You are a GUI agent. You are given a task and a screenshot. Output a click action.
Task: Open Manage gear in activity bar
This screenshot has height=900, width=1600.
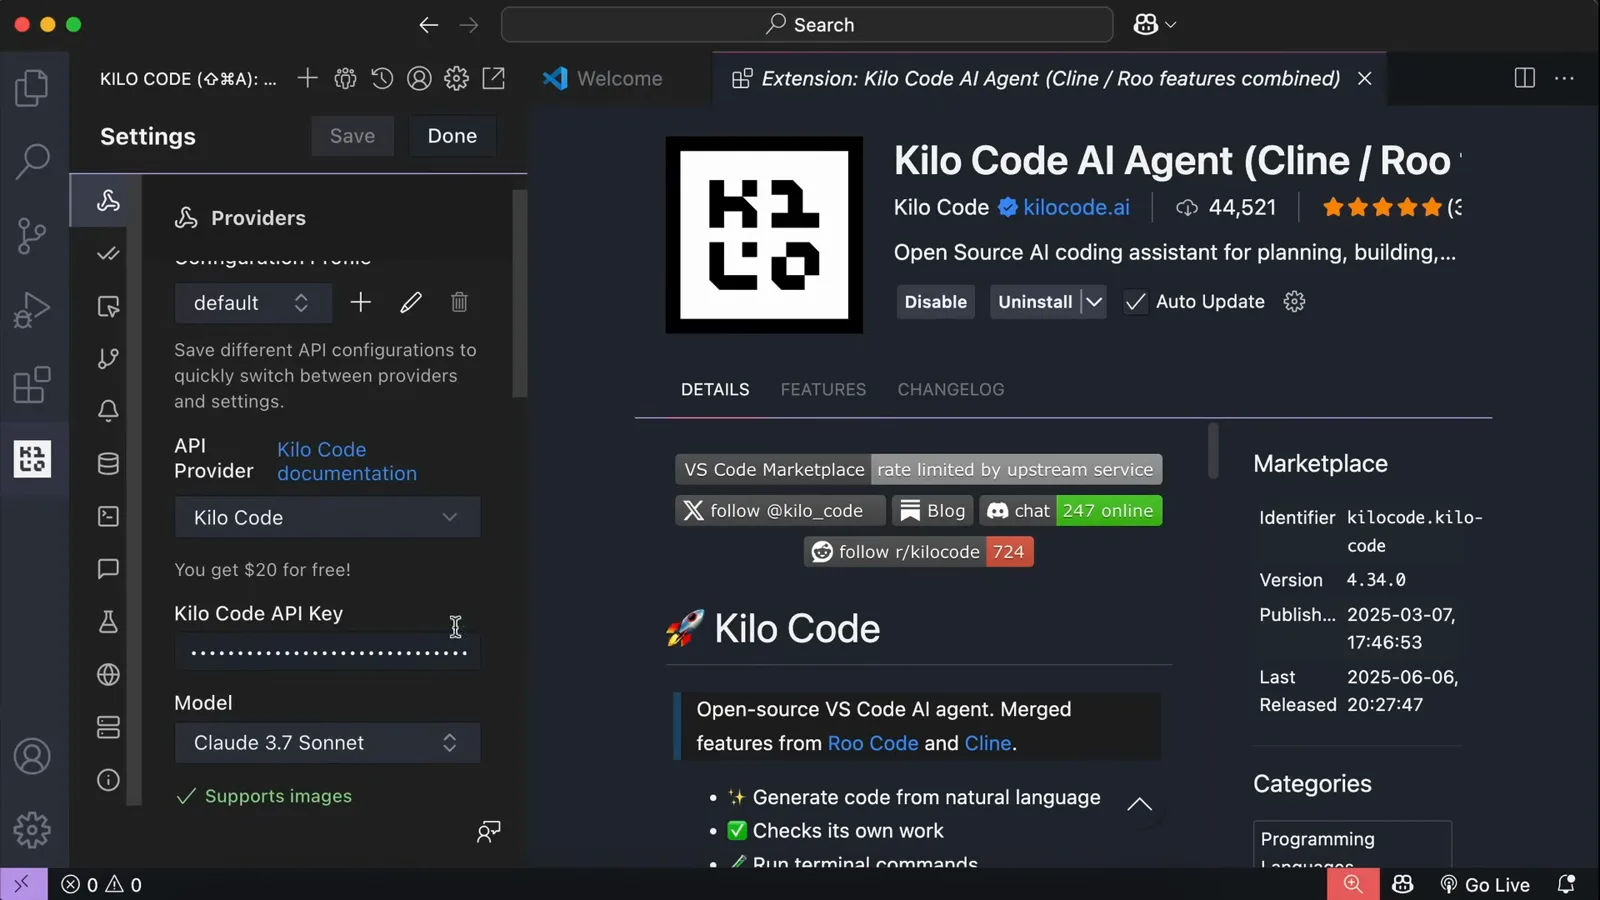[32, 829]
